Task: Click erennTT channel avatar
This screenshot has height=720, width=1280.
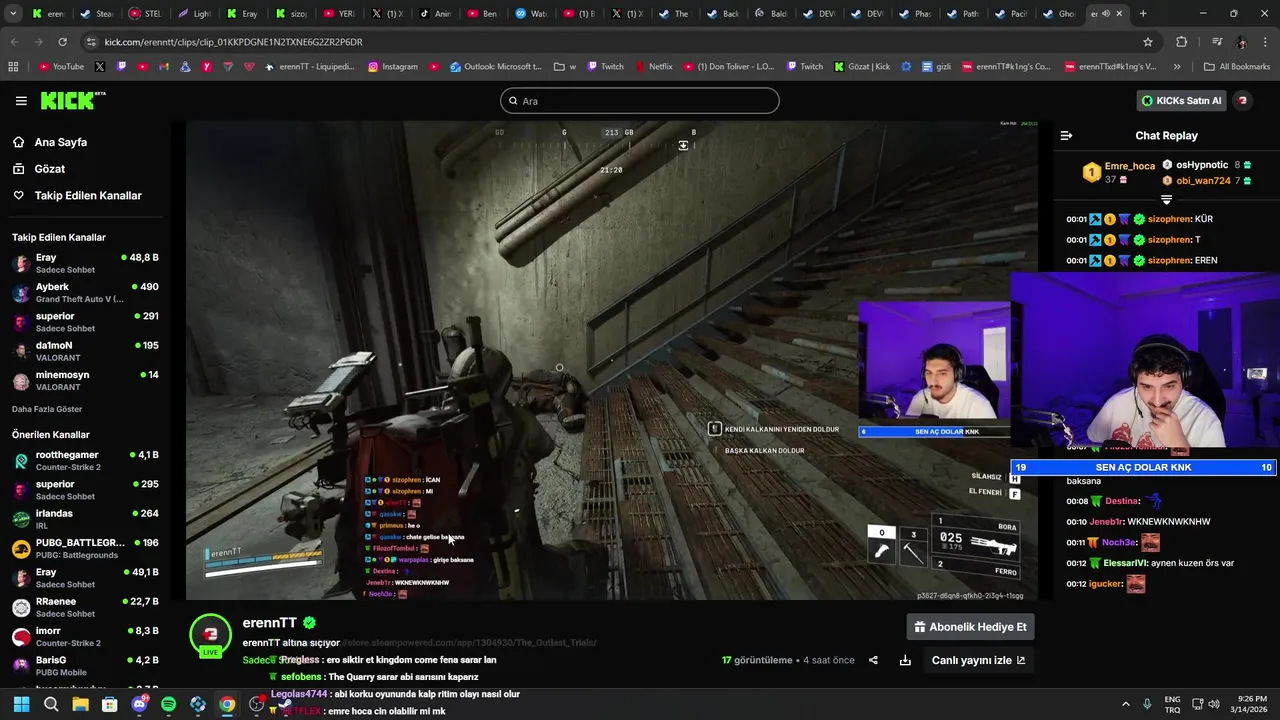Action: tap(210, 634)
